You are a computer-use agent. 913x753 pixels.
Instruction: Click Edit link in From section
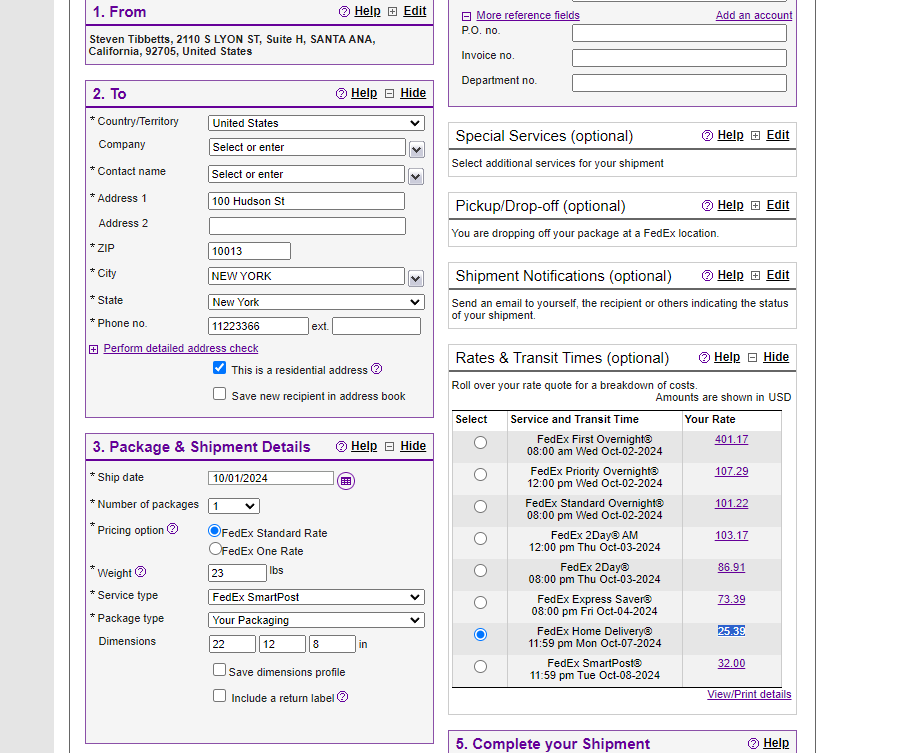415,11
